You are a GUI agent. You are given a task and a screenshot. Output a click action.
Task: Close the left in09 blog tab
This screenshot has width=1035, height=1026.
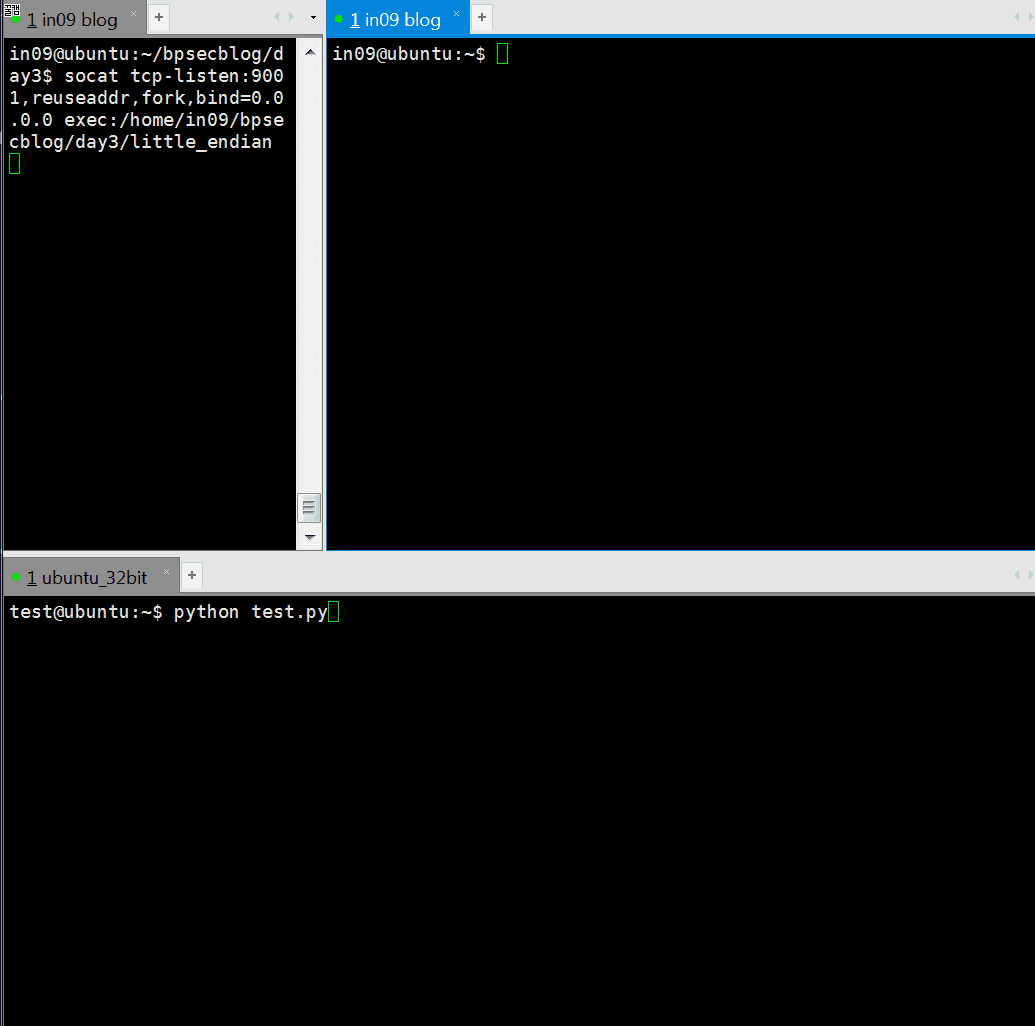click(x=133, y=14)
